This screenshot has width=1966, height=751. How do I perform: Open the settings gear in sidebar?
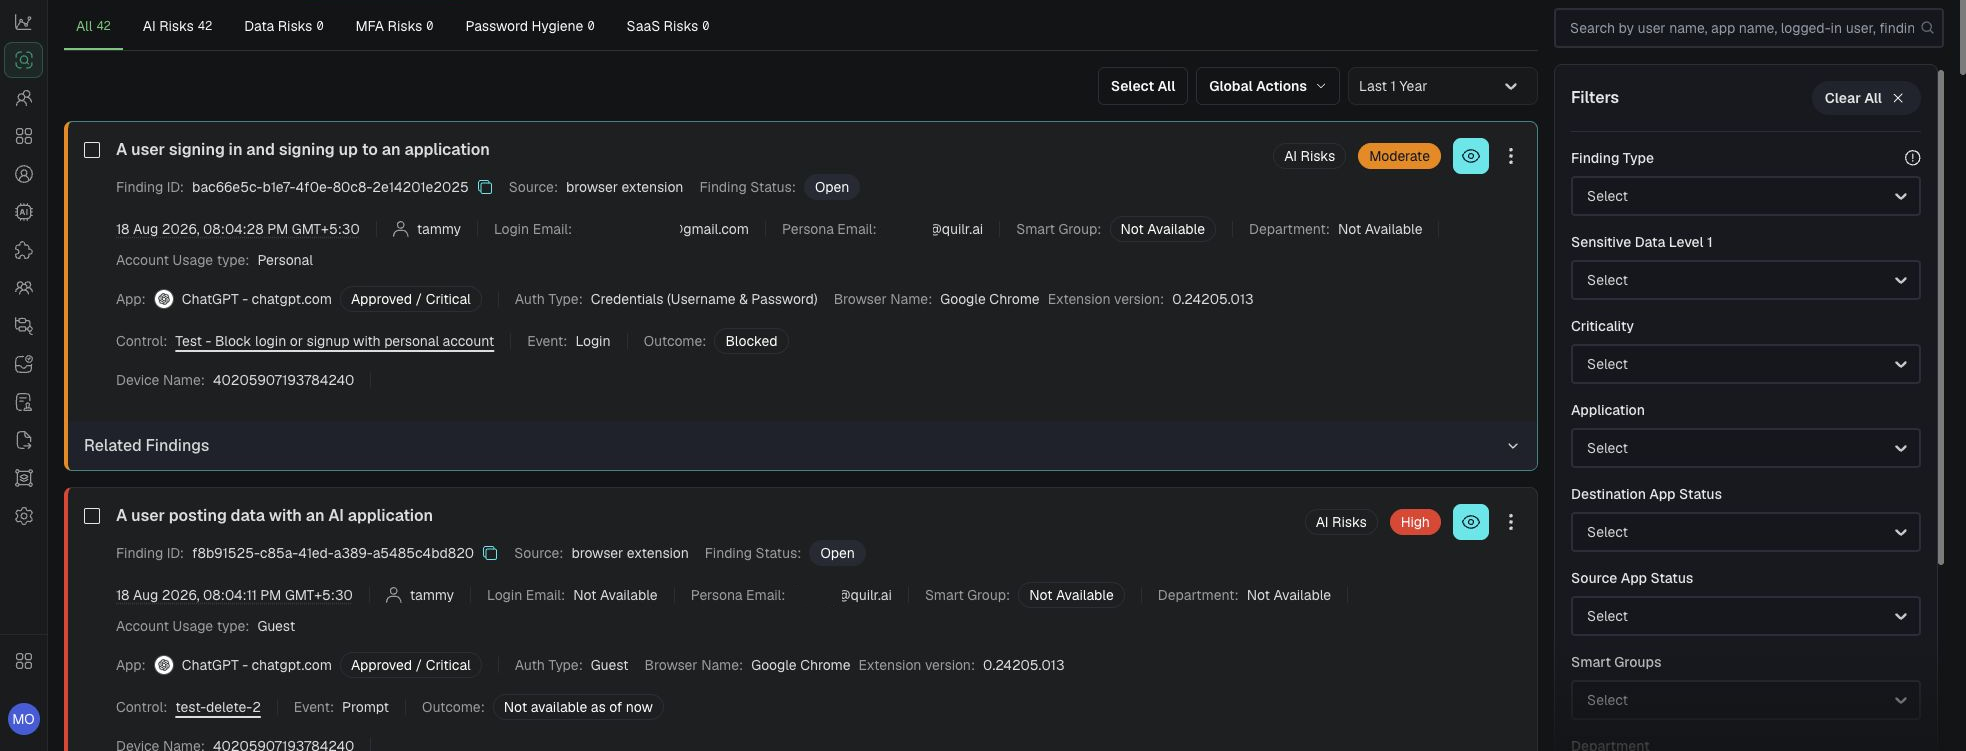pos(24,516)
